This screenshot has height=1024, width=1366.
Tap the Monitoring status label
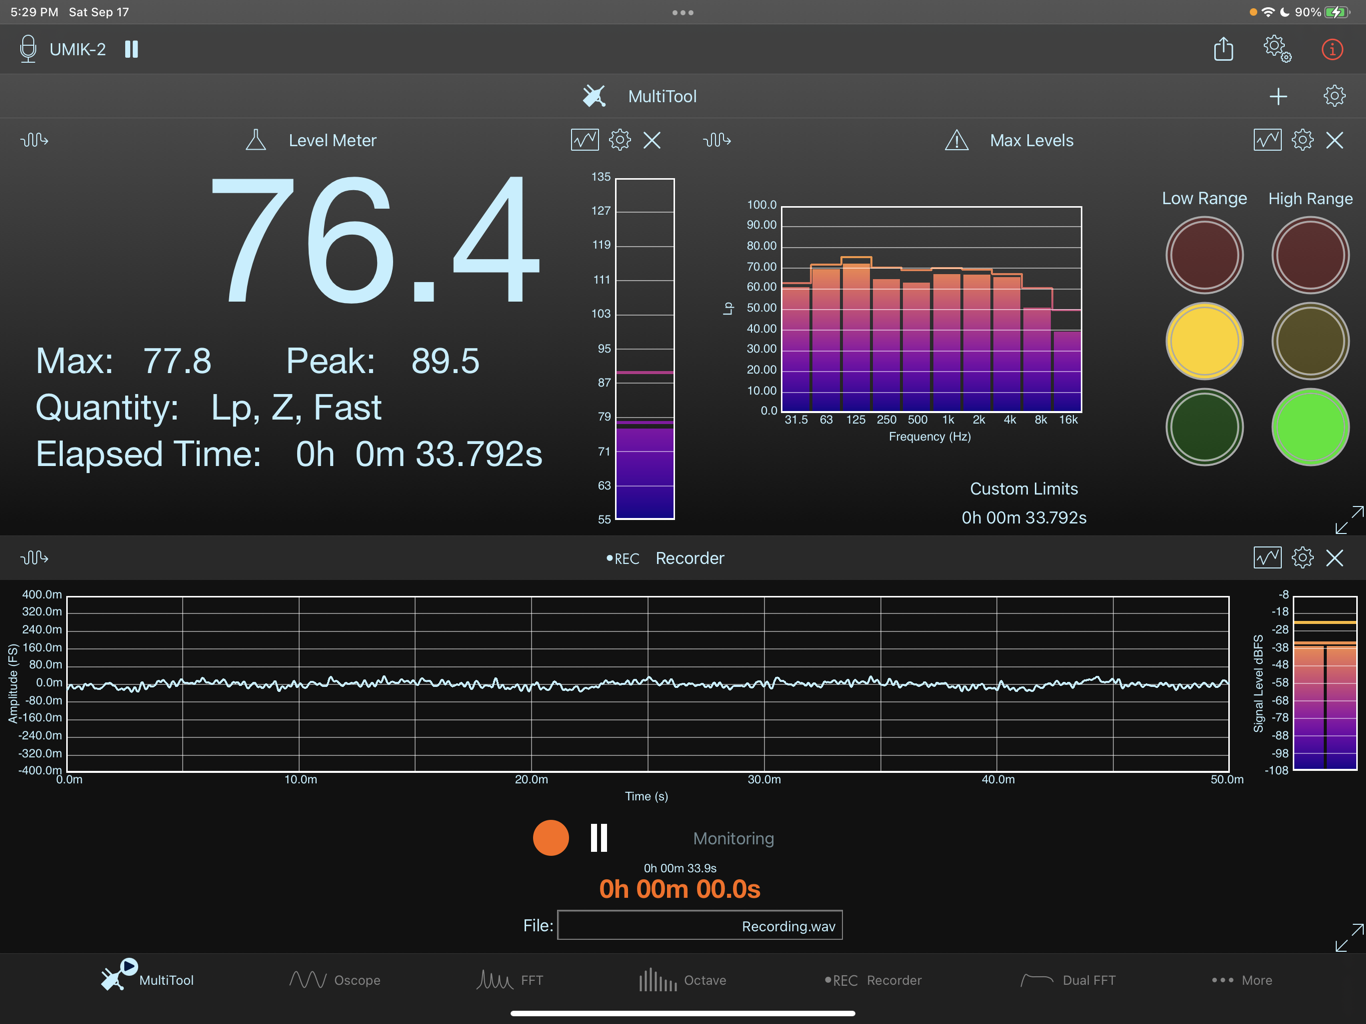click(x=734, y=839)
